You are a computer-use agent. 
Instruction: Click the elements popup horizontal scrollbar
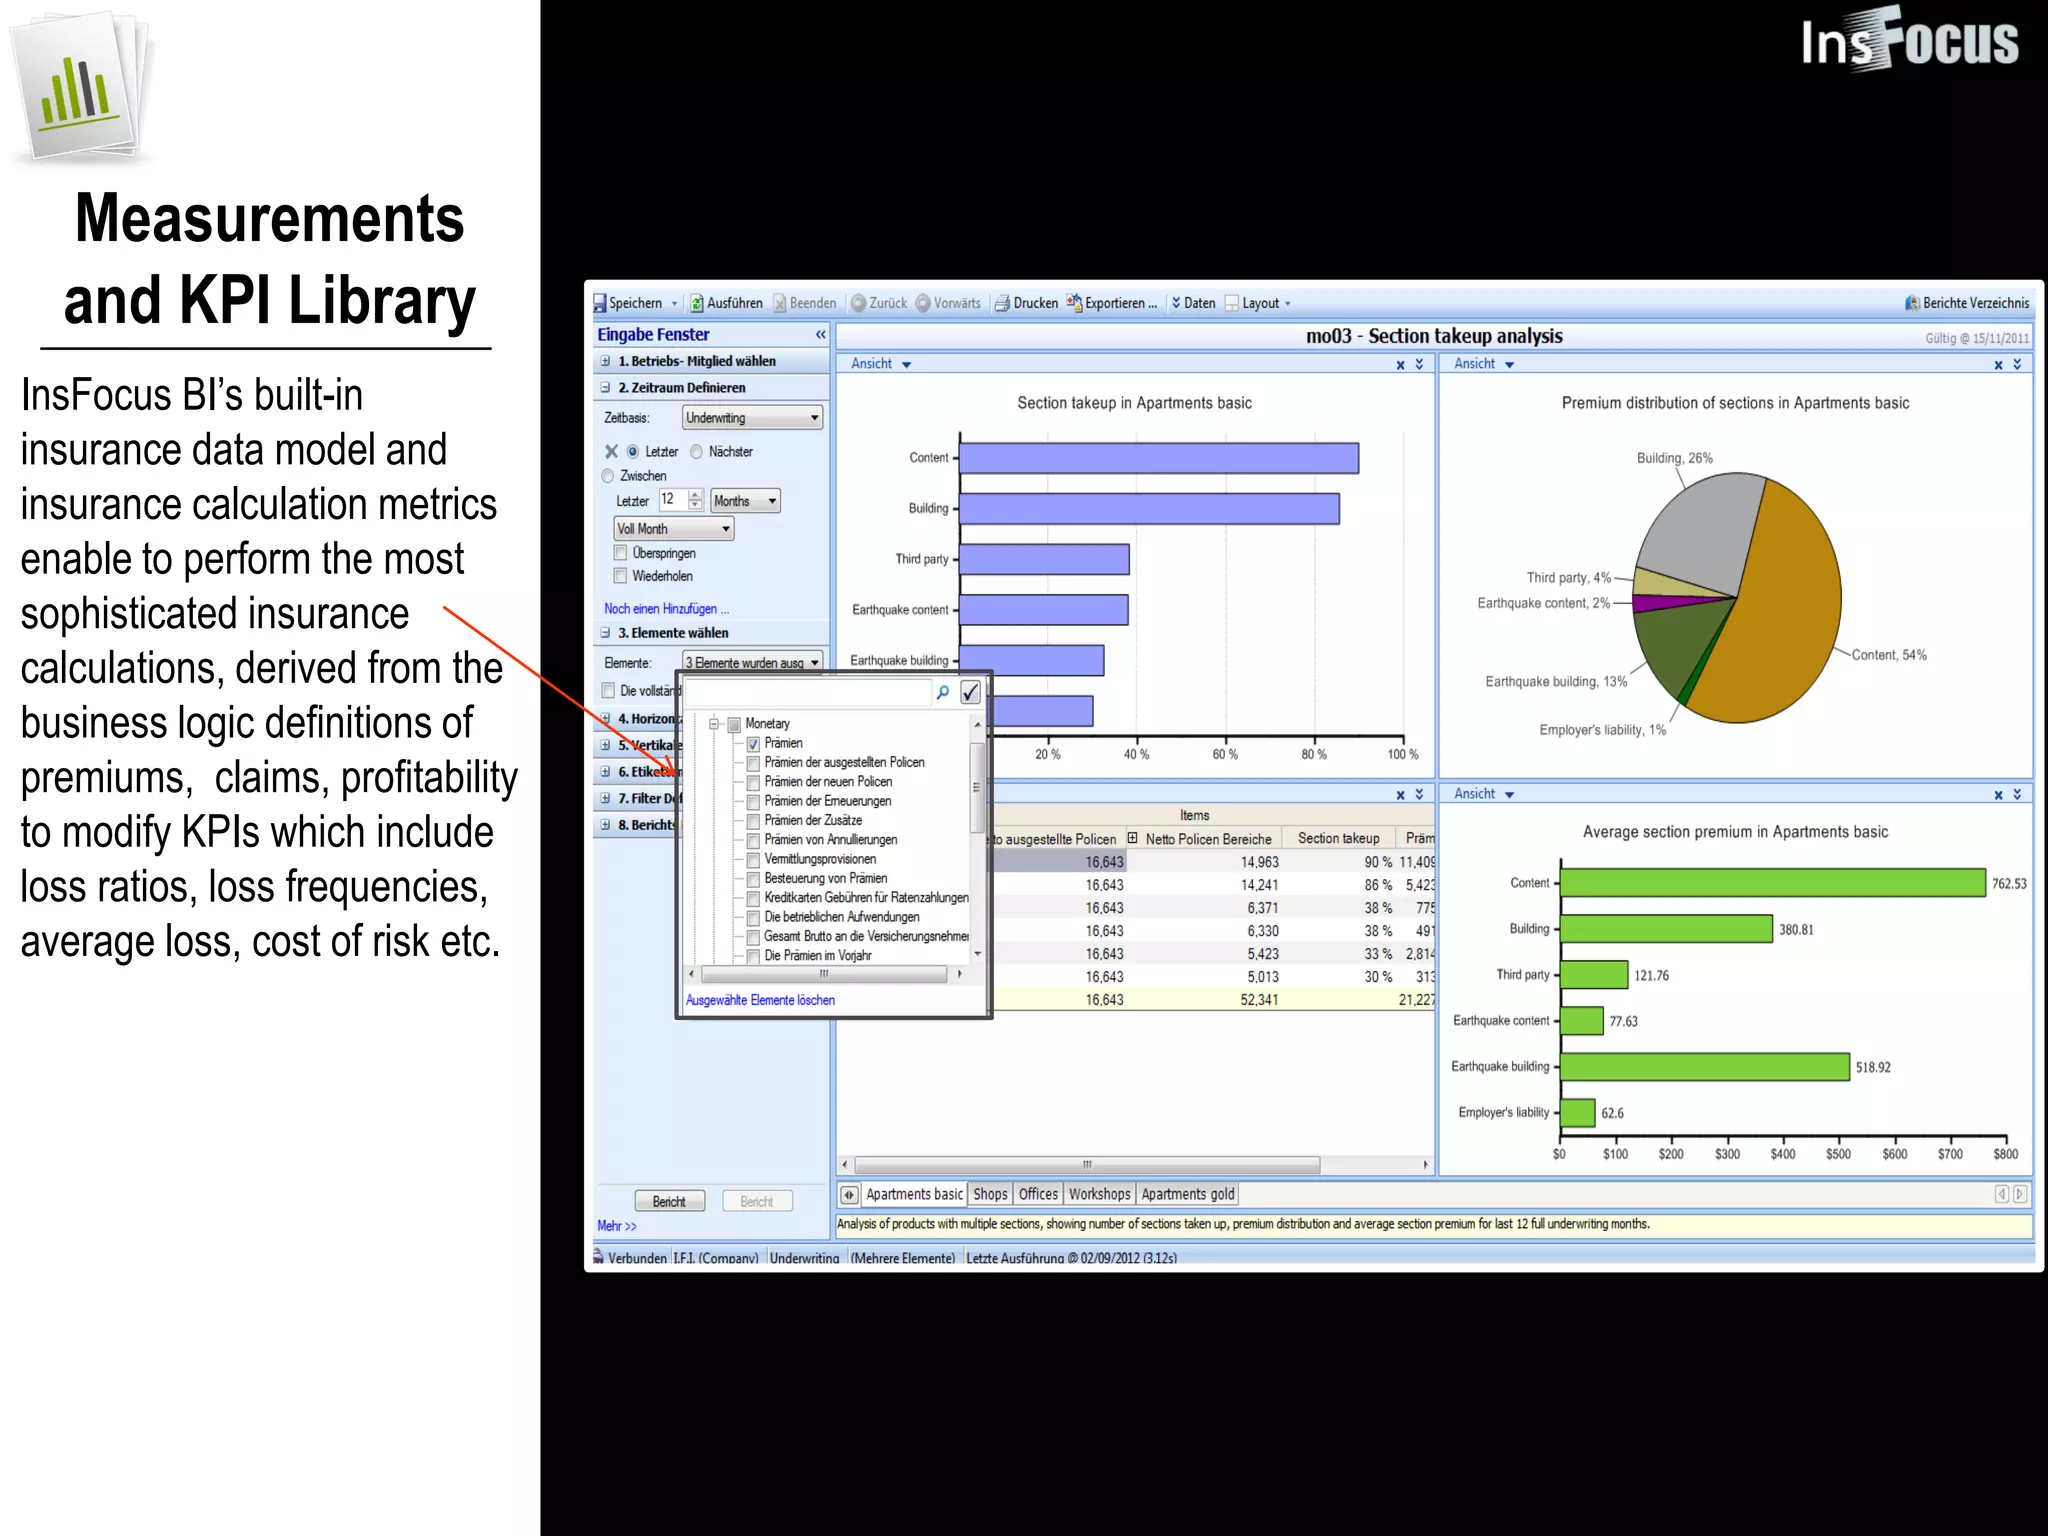tap(824, 973)
